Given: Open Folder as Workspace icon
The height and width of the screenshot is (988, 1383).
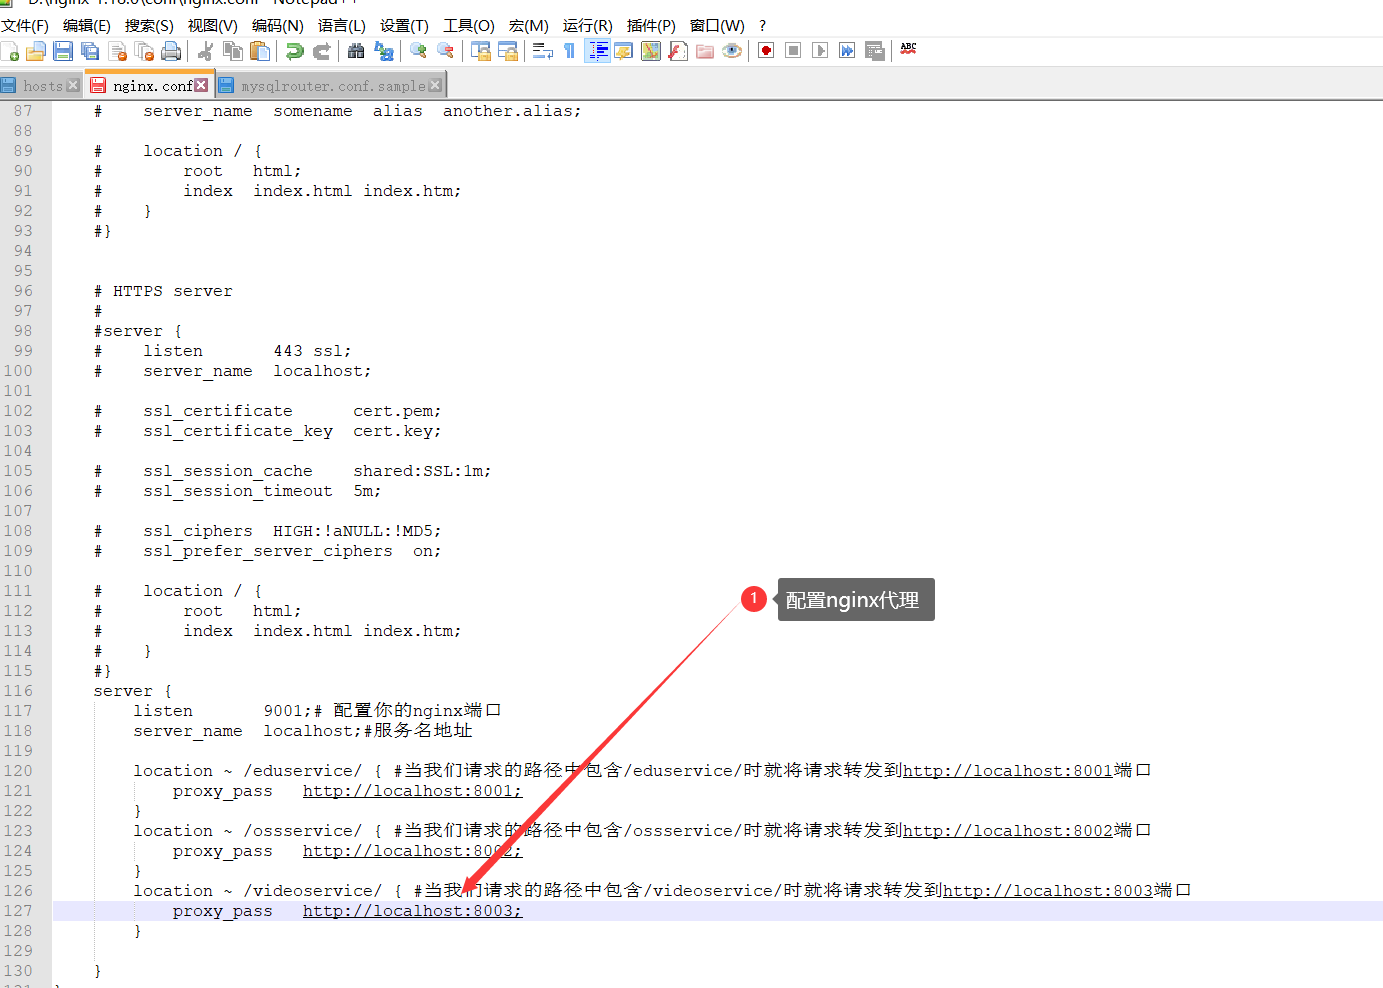Looking at the screenshot, I should click(x=705, y=51).
